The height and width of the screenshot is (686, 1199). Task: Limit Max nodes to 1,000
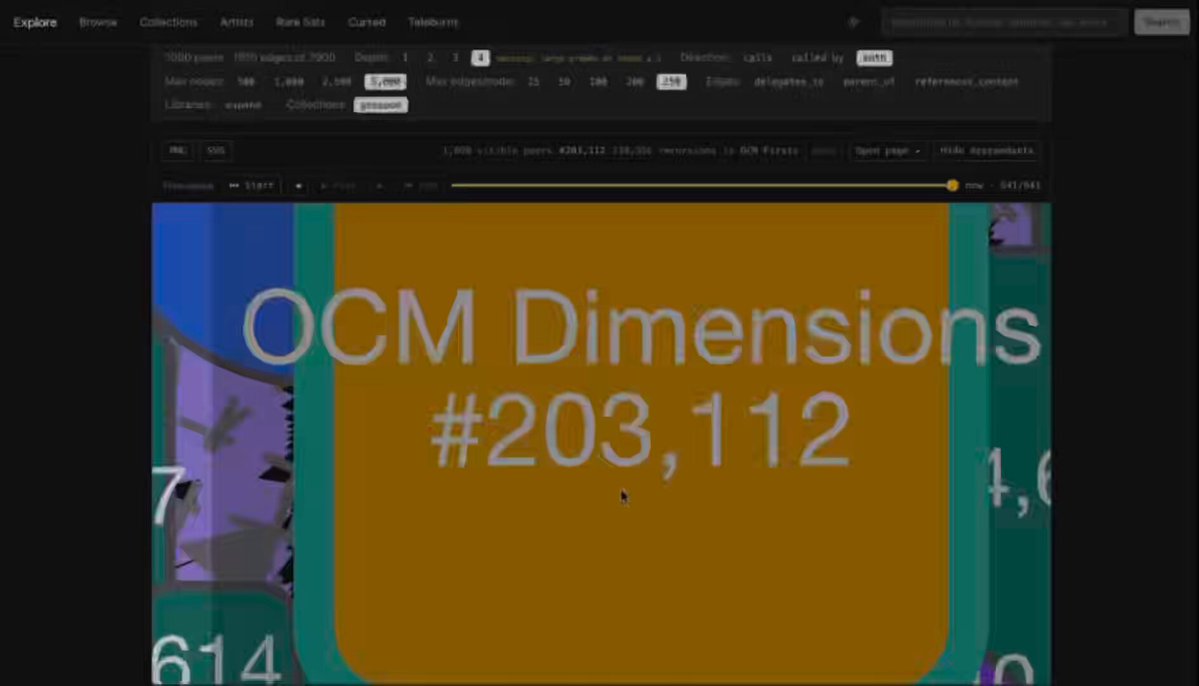pyautogui.click(x=289, y=82)
